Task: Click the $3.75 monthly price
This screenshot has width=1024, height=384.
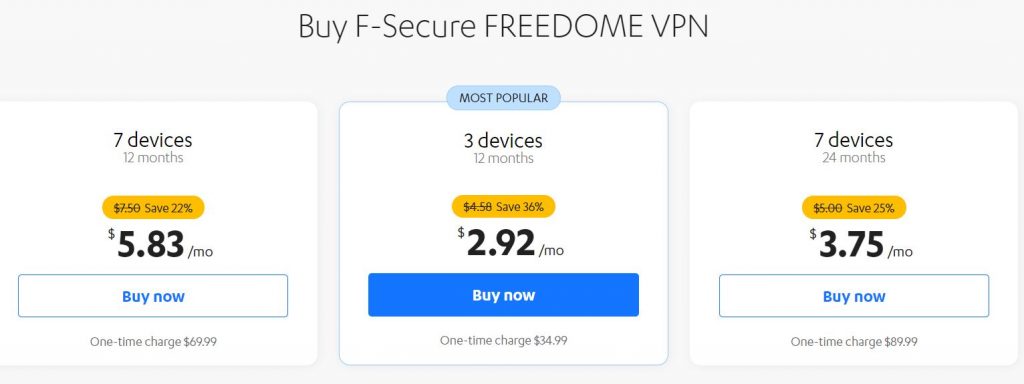Action: pyautogui.click(x=861, y=245)
